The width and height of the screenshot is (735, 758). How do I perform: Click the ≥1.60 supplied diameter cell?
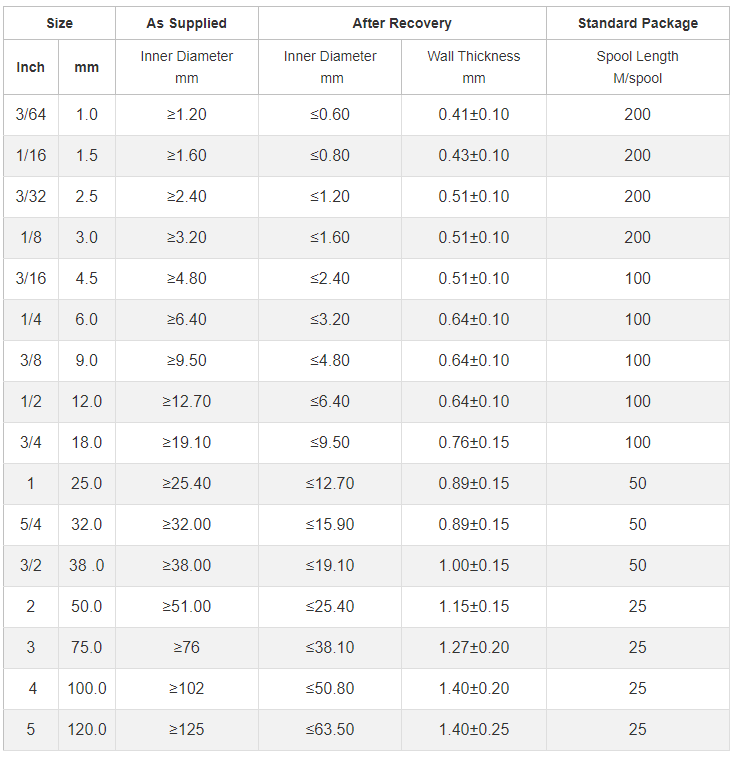coord(186,156)
